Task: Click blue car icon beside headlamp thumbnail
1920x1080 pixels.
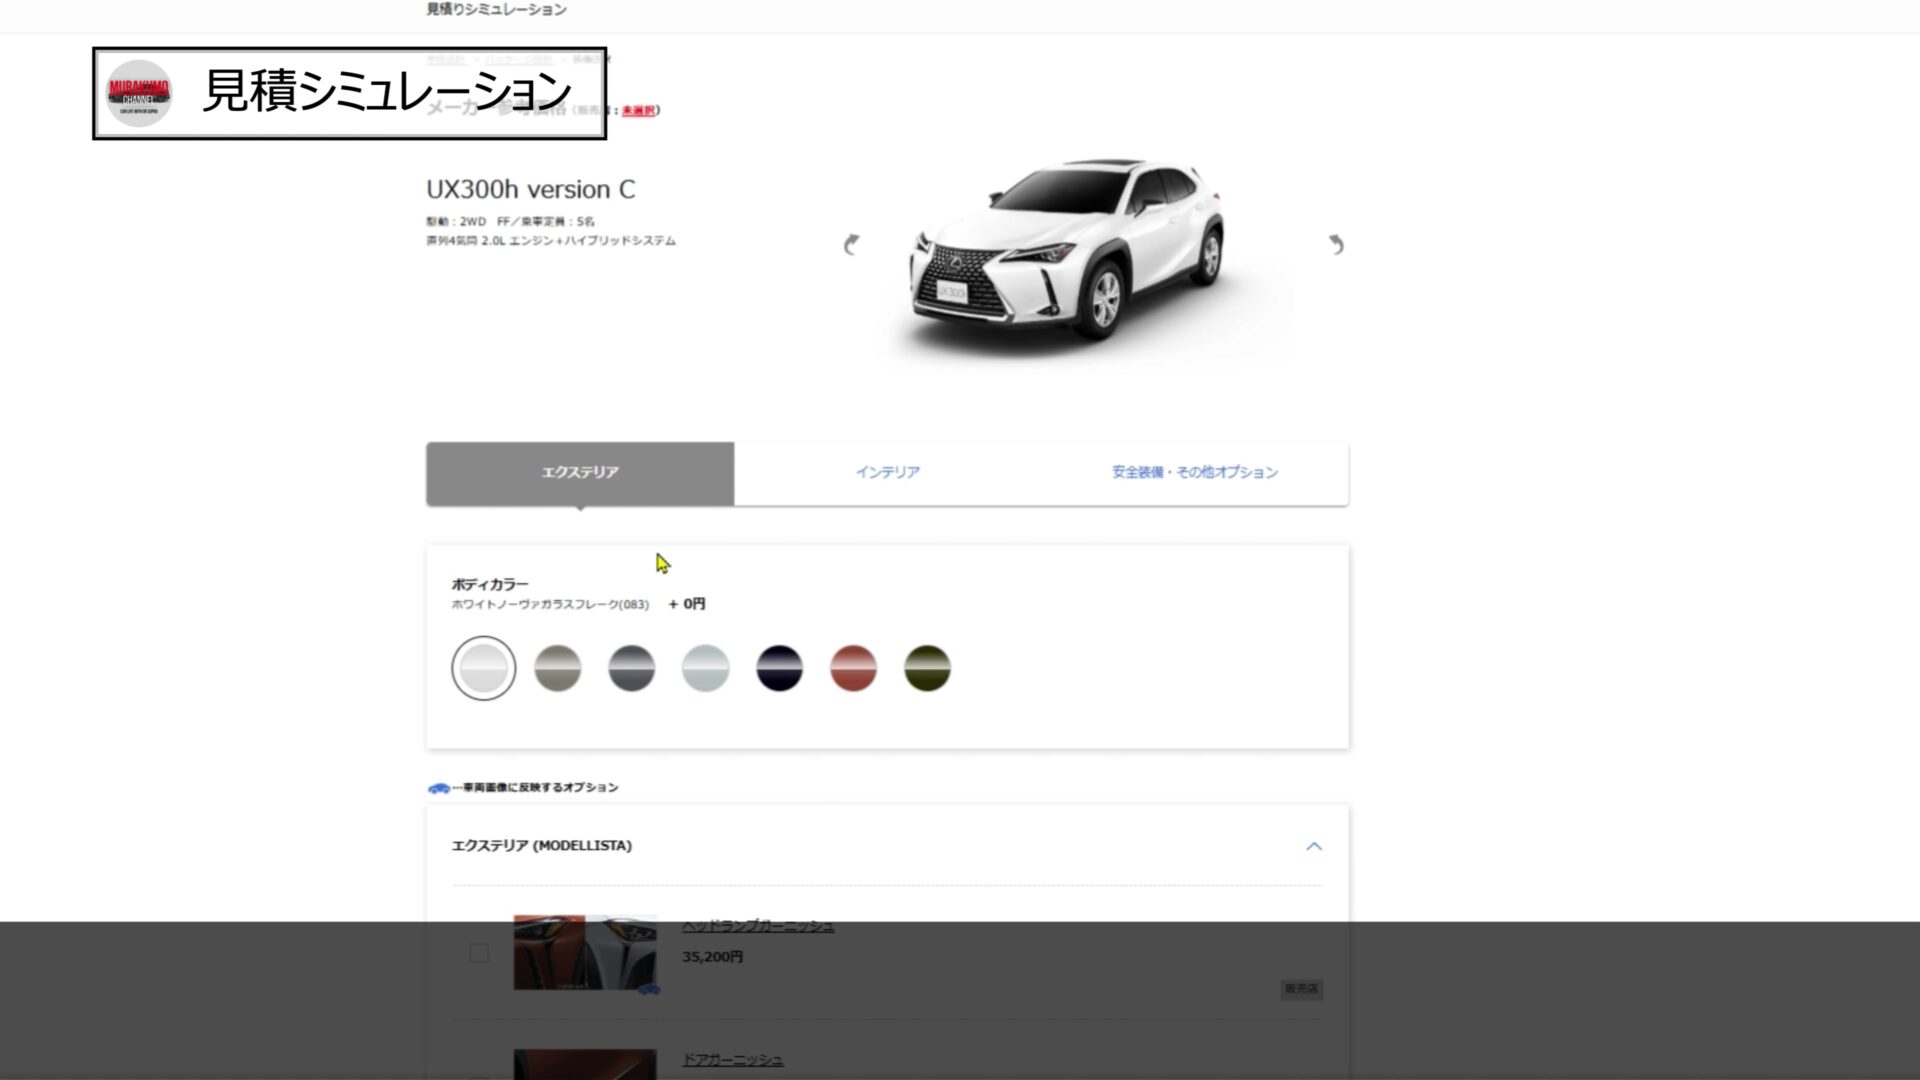Action: [649, 989]
